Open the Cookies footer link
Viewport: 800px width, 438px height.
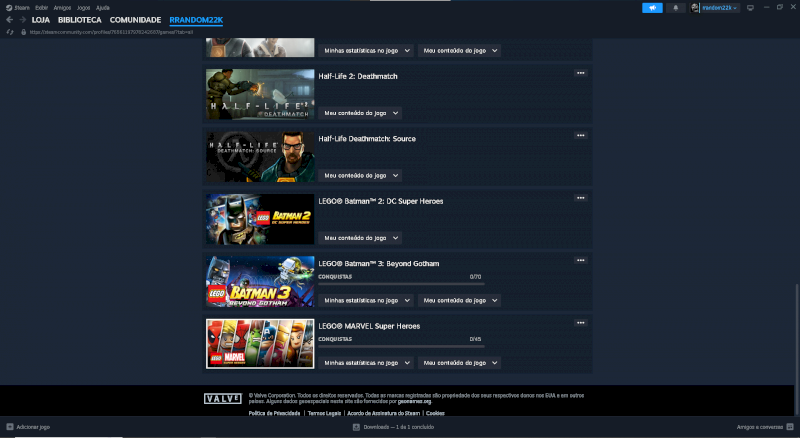(x=435, y=413)
